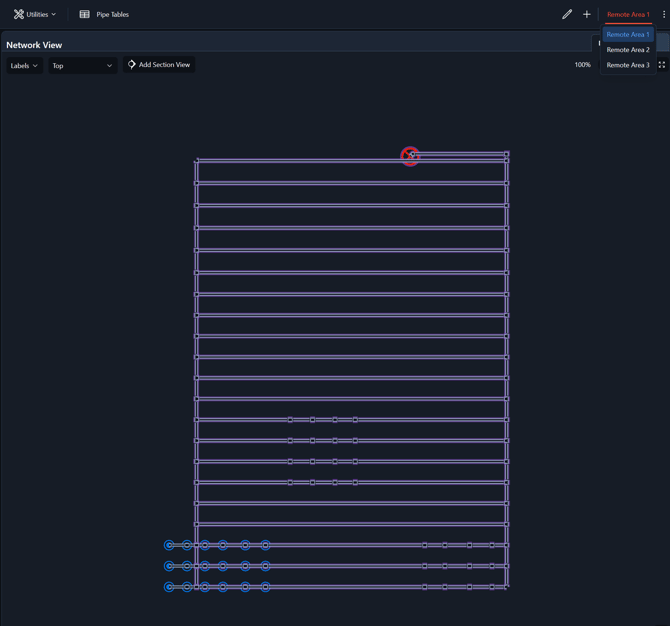Open Pipe Tables
670x626 pixels.
point(104,15)
